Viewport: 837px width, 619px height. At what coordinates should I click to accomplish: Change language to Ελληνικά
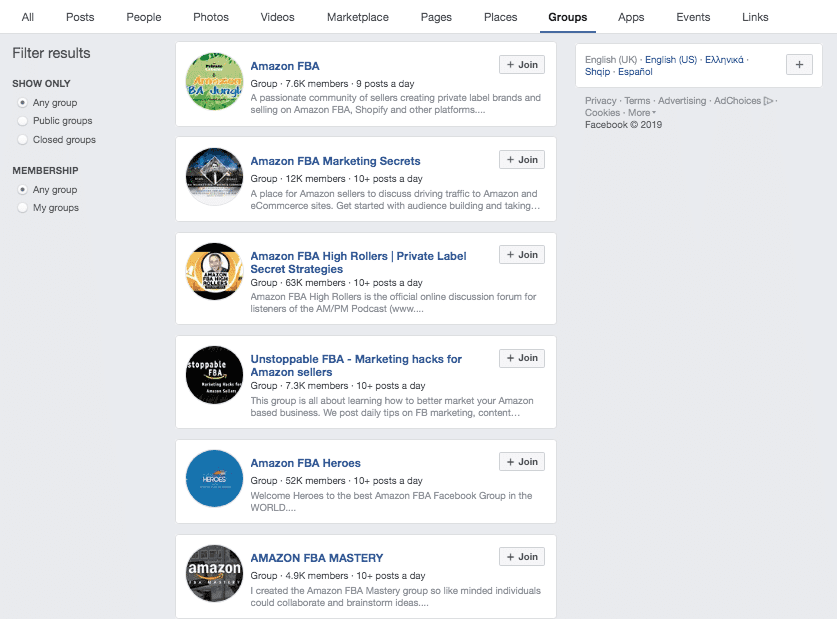[724, 60]
